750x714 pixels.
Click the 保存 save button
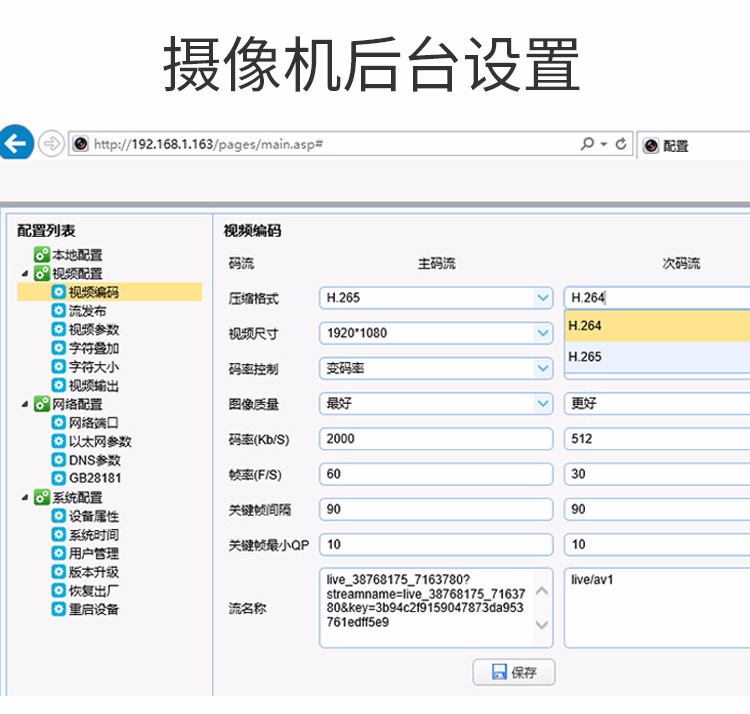click(x=513, y=672)
